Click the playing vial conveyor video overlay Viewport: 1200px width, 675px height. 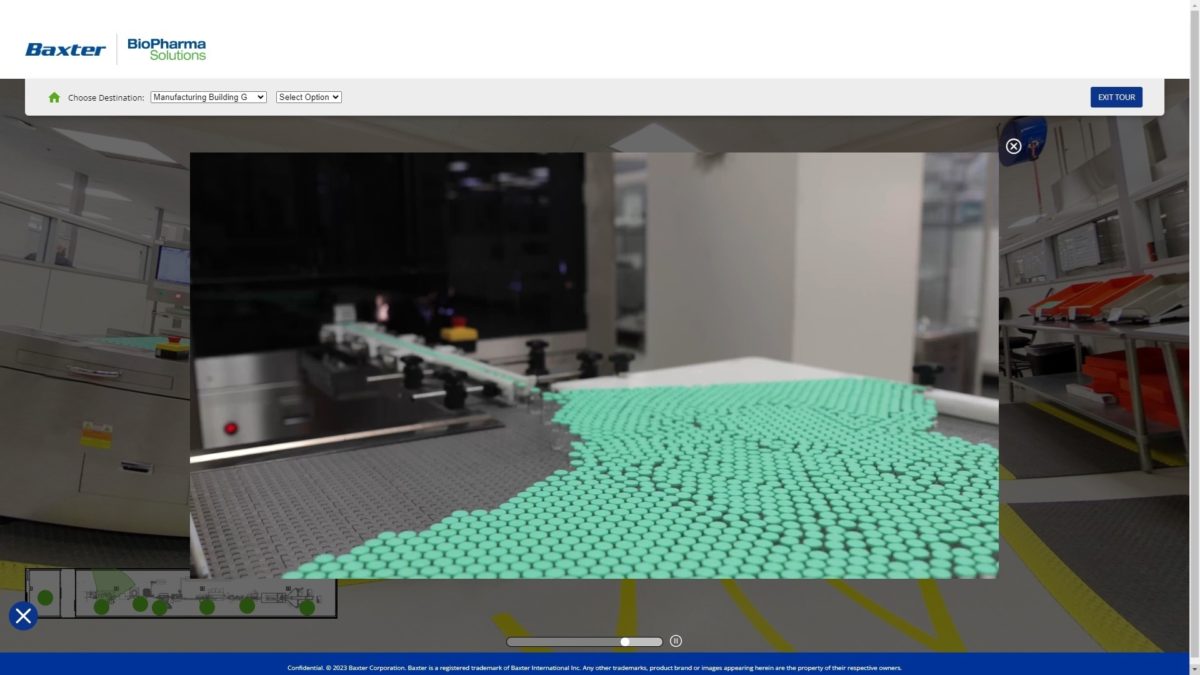click(594, 365)
